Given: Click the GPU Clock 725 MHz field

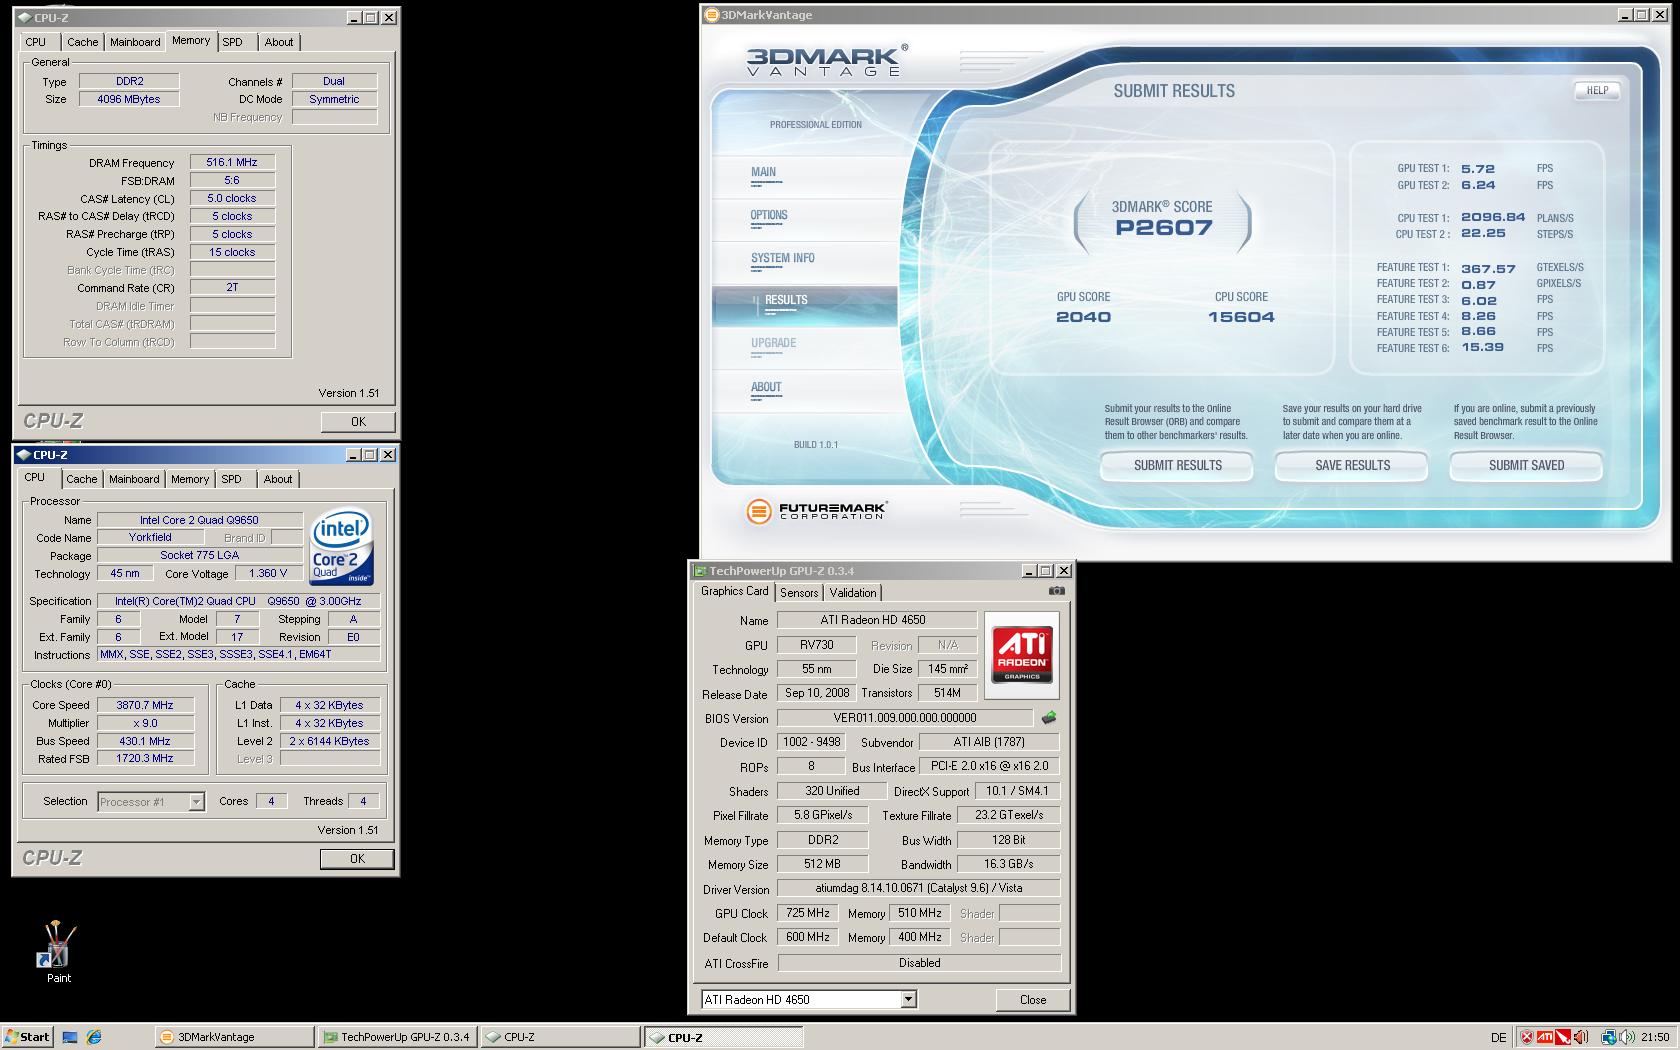Looking at the screenshot, I should (808, 913).
